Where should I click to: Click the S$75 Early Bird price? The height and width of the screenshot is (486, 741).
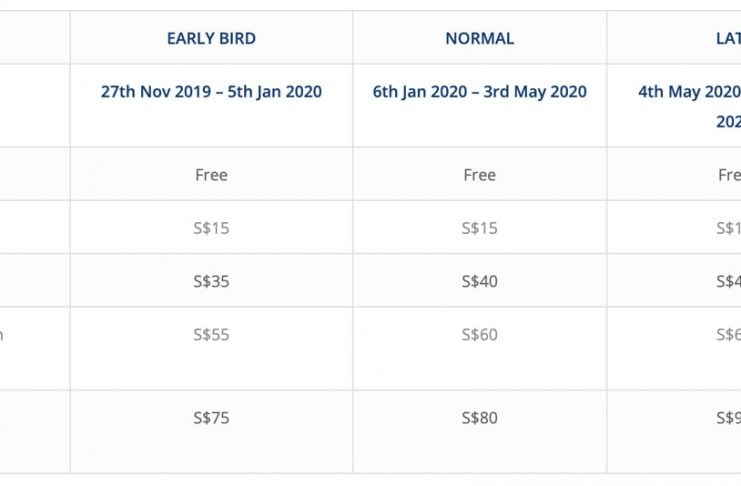point(211,418)
